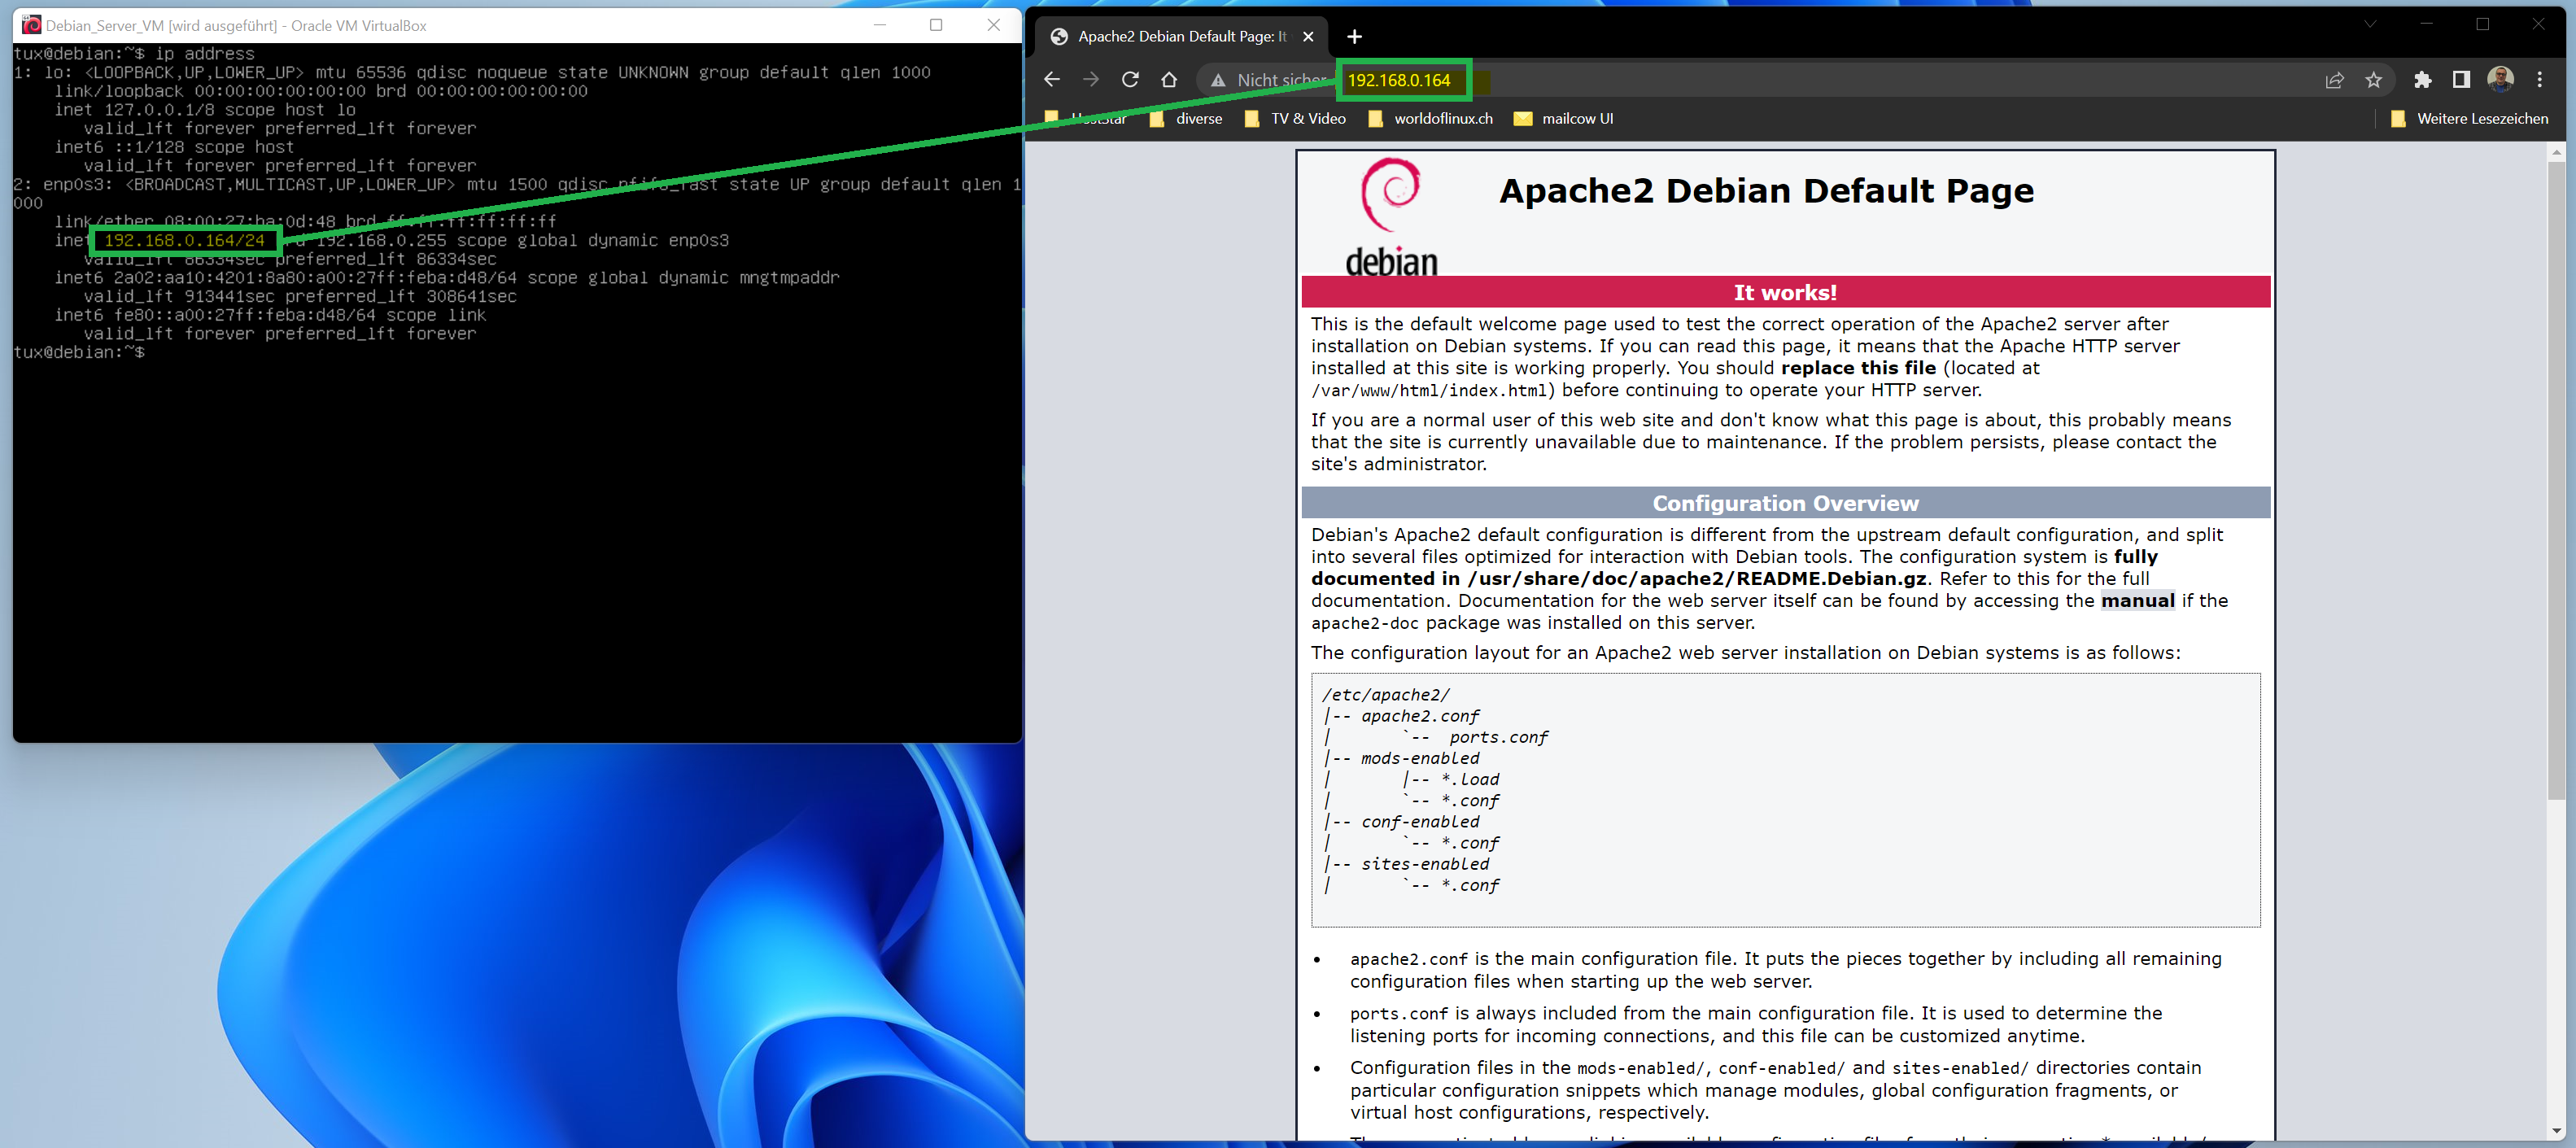The width and height of the screenshot is (2576, 1148).
Task: Click 'replace this file' bold text
Action: coord(1858,368)
